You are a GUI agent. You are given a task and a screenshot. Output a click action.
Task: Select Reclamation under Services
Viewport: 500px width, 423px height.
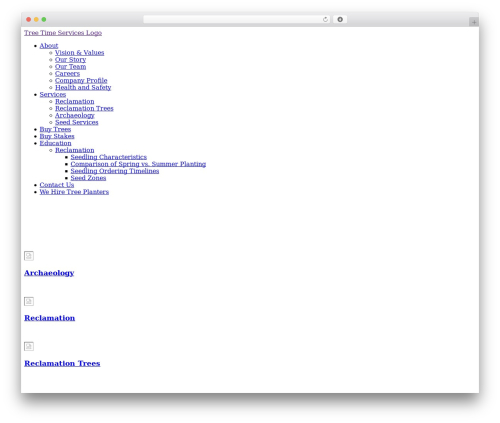pos(75,101)
